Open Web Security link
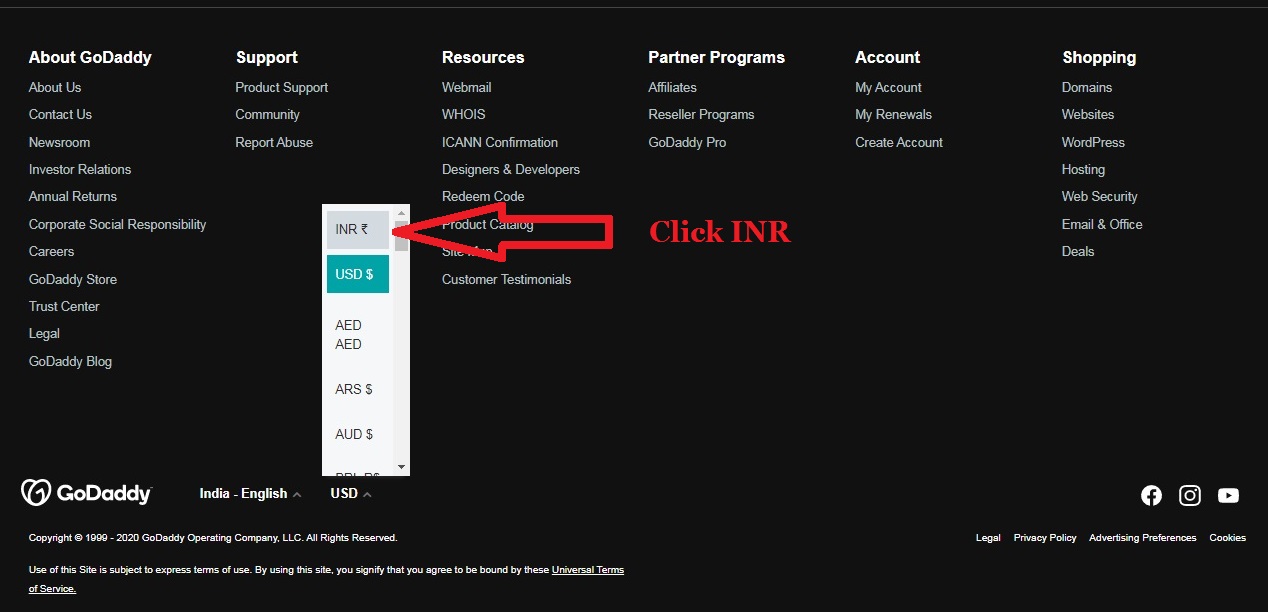Image resolution: width=1268 pixels, height=612 pixels. point(1100,196)
